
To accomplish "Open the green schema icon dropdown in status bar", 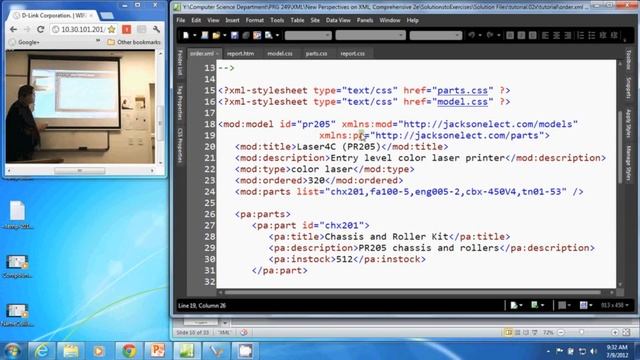I will click(537, 305).
